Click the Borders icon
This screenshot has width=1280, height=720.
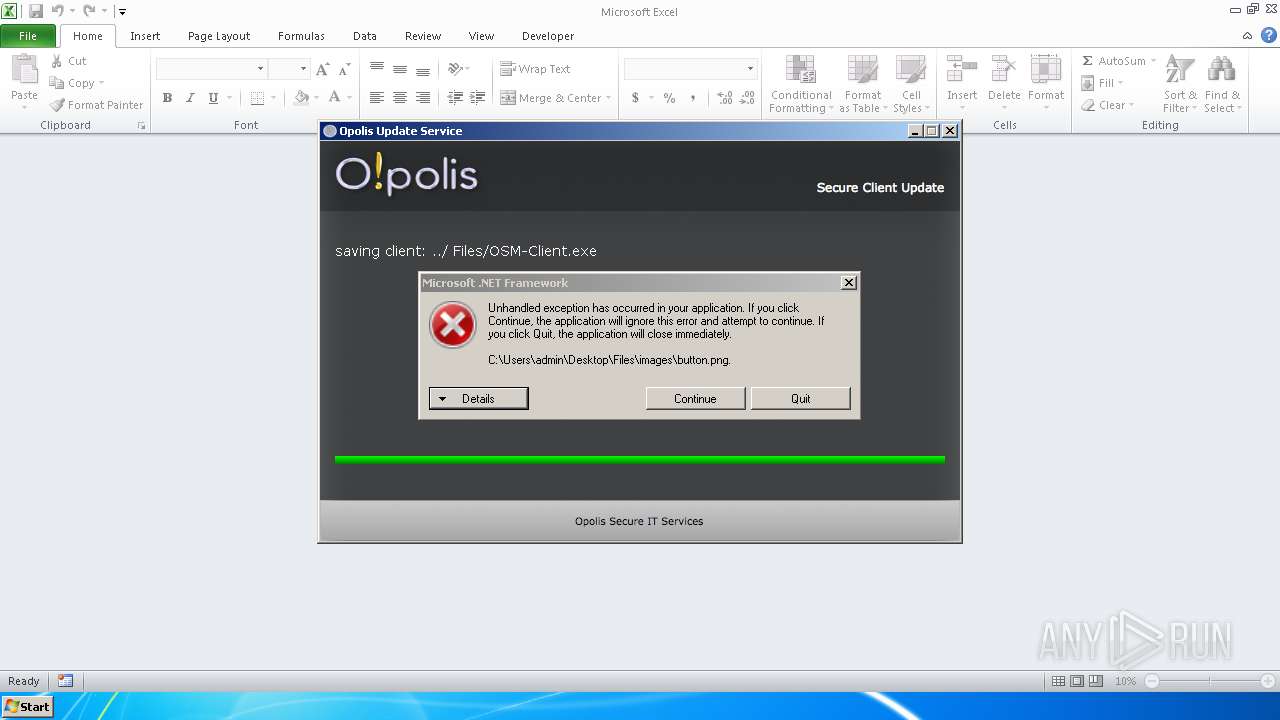click(257, 98)
